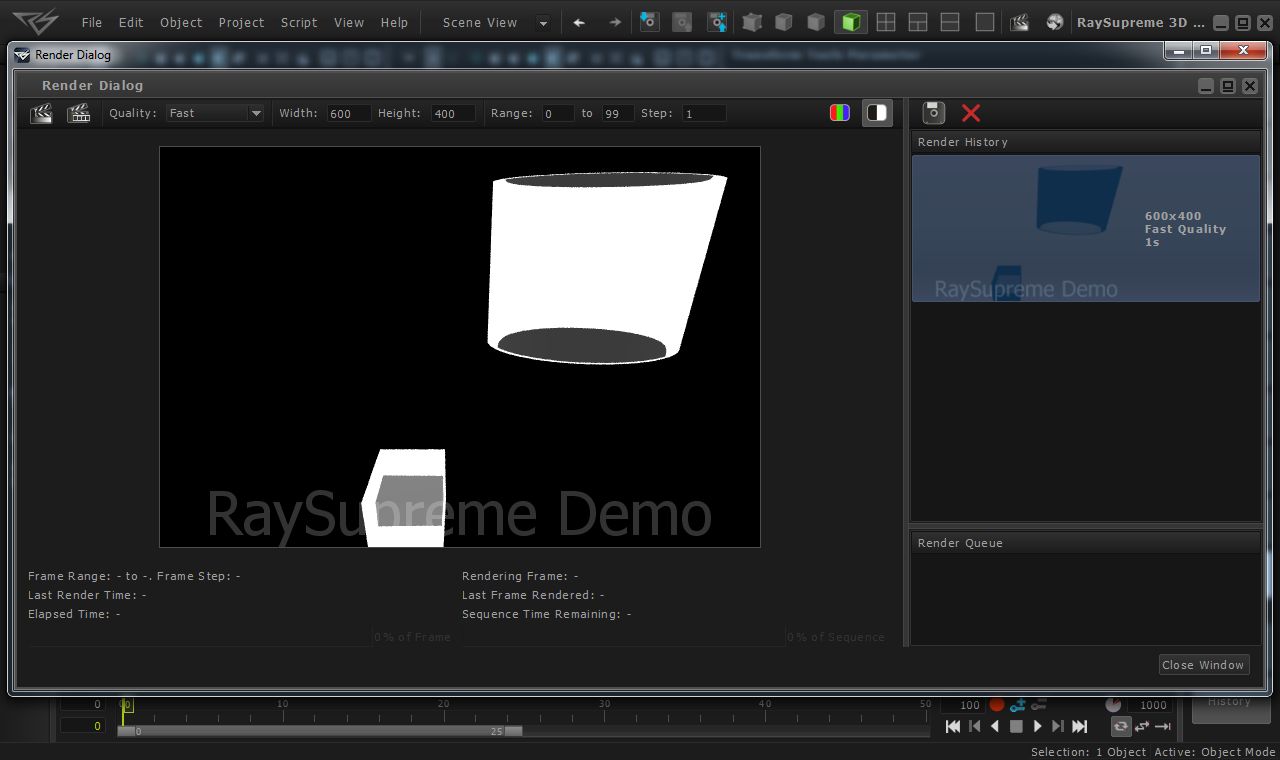1280x760 pixels.
Task: Delete render with the red X icon
Action: [971, 113]
